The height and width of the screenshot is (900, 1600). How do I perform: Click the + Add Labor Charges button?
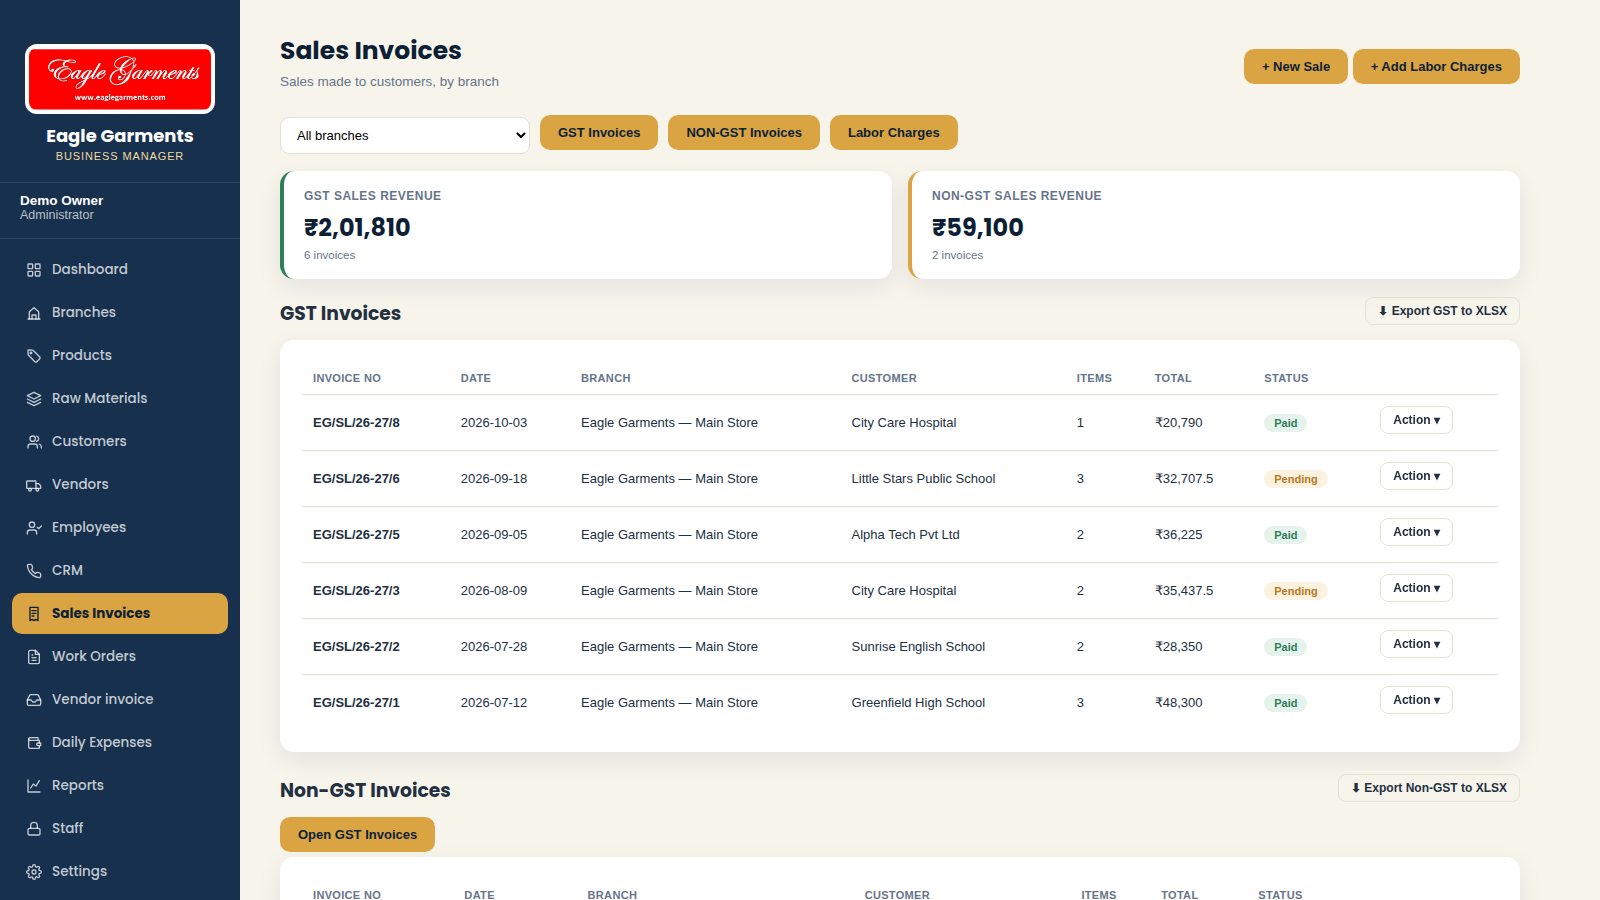coord(1436,67)
